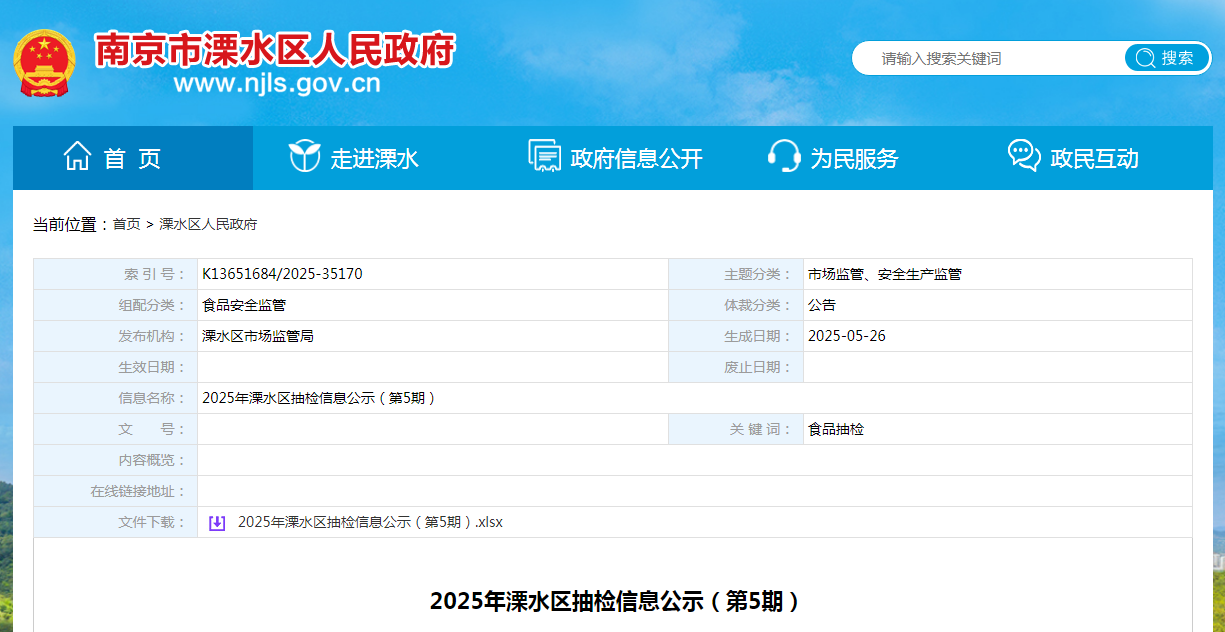Select index number K13651684/2025-35170
The width and height of the screenshot is (1225, 632).
tap(282, 274)
